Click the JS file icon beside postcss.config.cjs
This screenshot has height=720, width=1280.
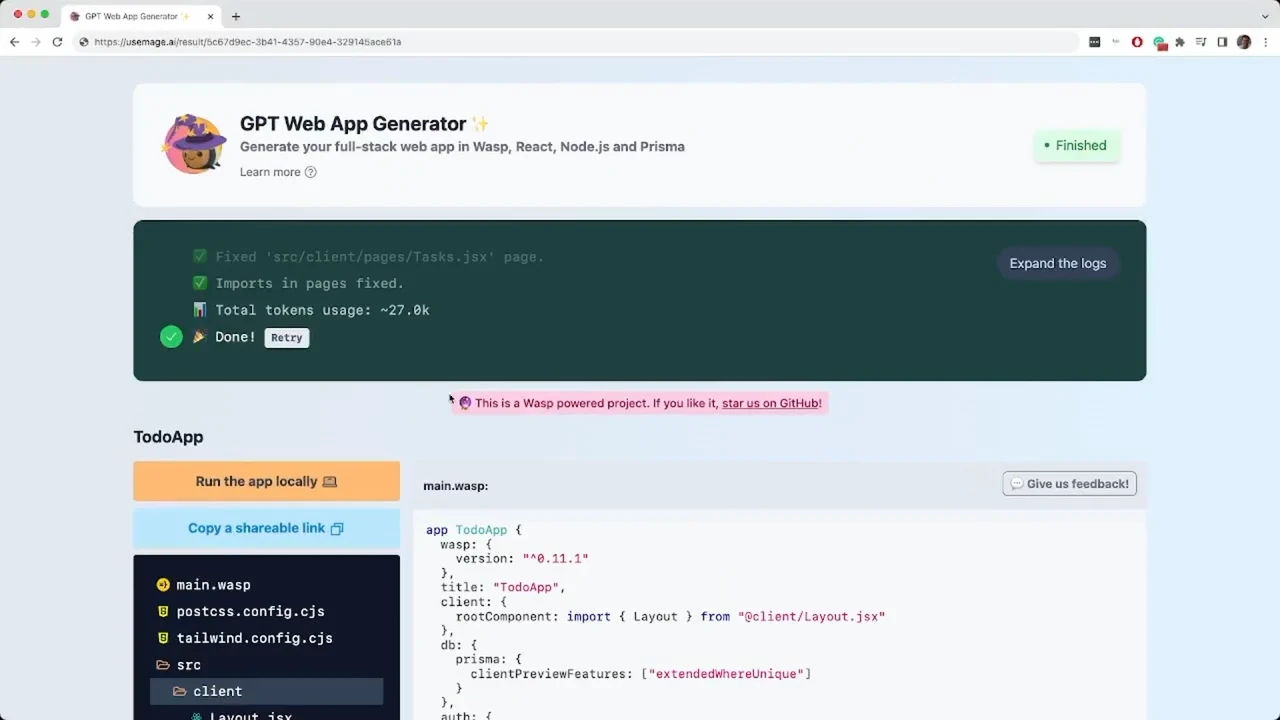pos(163,611)
